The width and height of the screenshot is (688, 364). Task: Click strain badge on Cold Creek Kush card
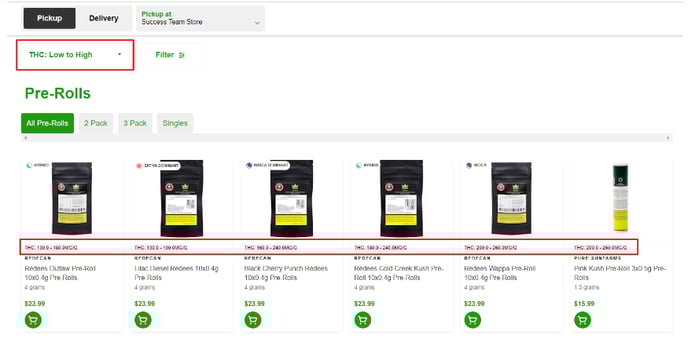click(367, 165)
